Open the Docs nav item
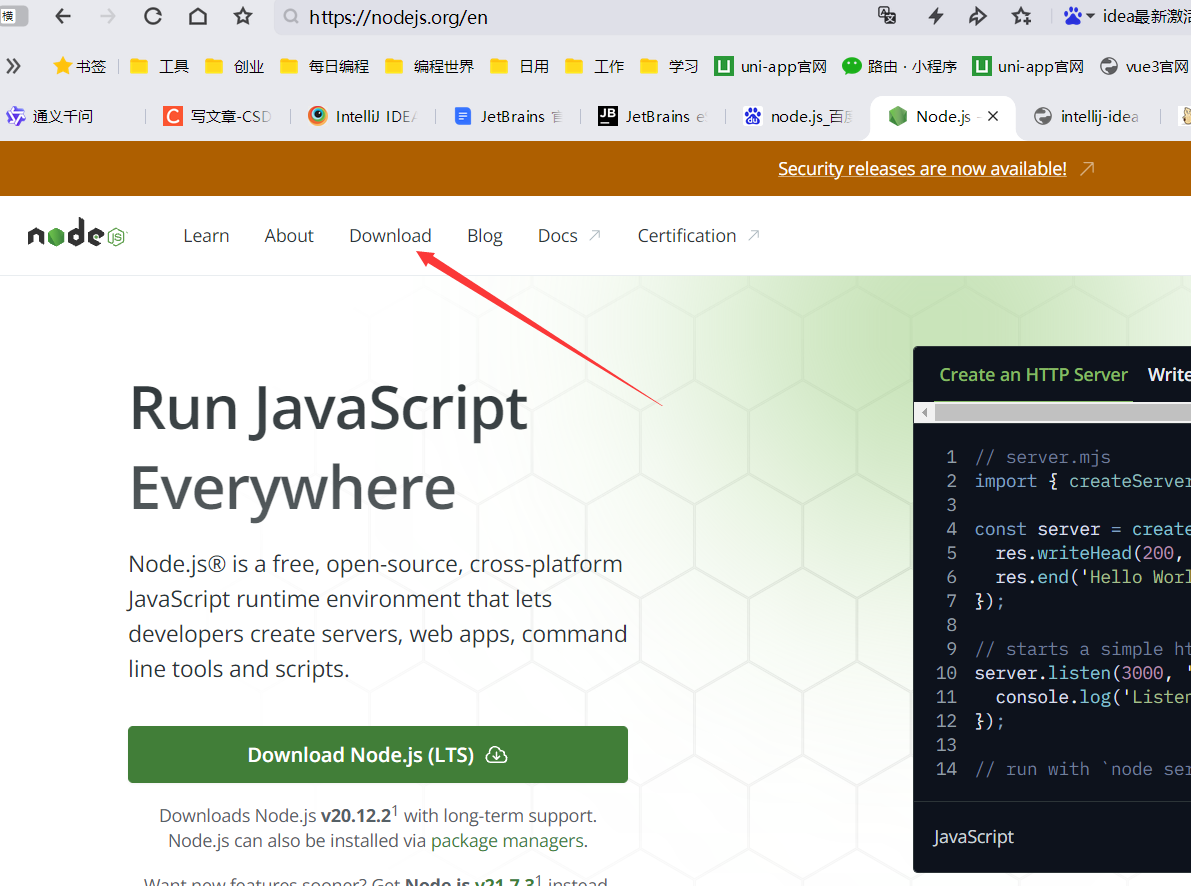The height and width of the screenshot is (886, 1191). tap(569, 236)
